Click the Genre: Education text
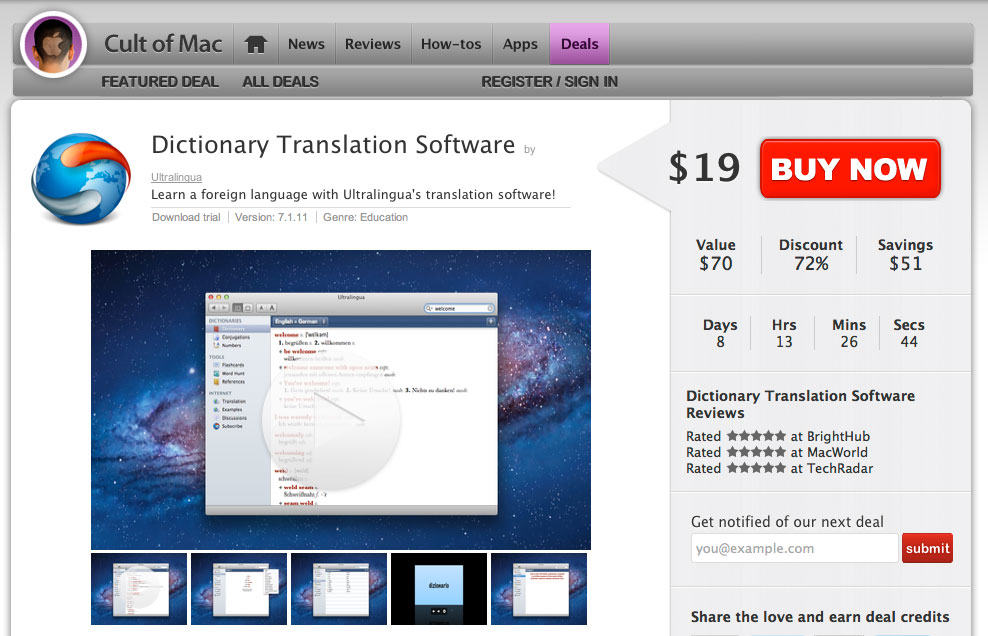 point(365,217)
